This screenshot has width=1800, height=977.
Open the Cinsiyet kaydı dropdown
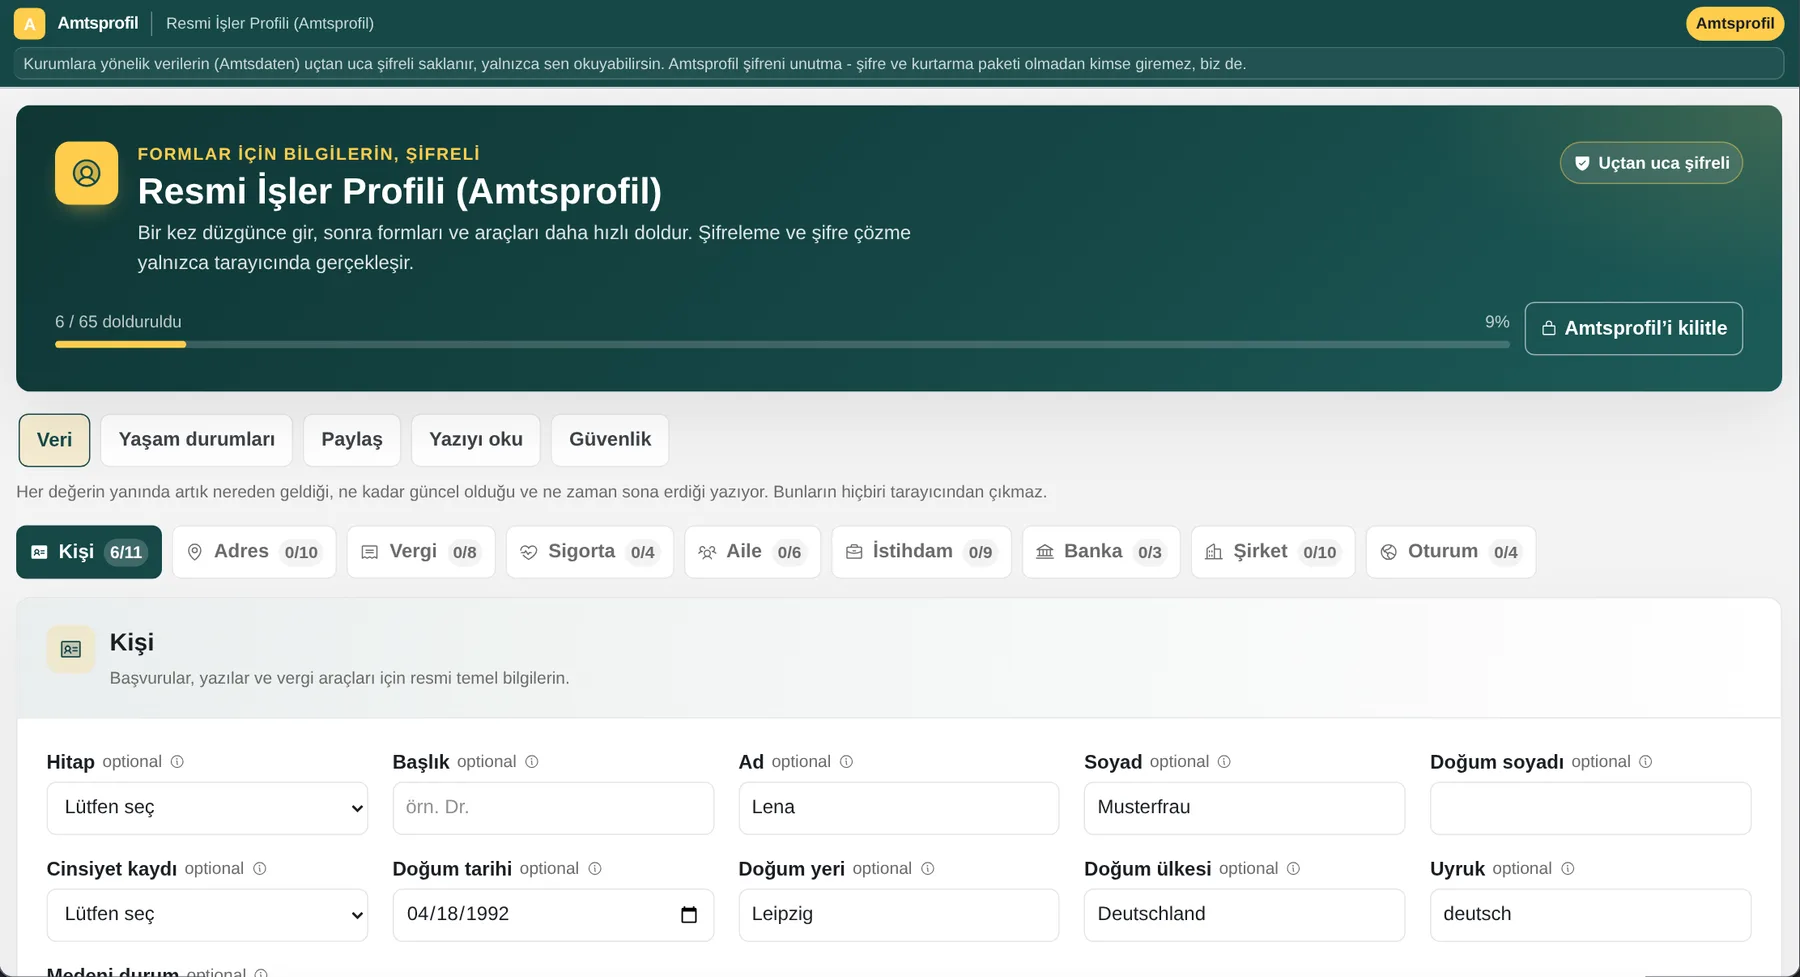207,915
